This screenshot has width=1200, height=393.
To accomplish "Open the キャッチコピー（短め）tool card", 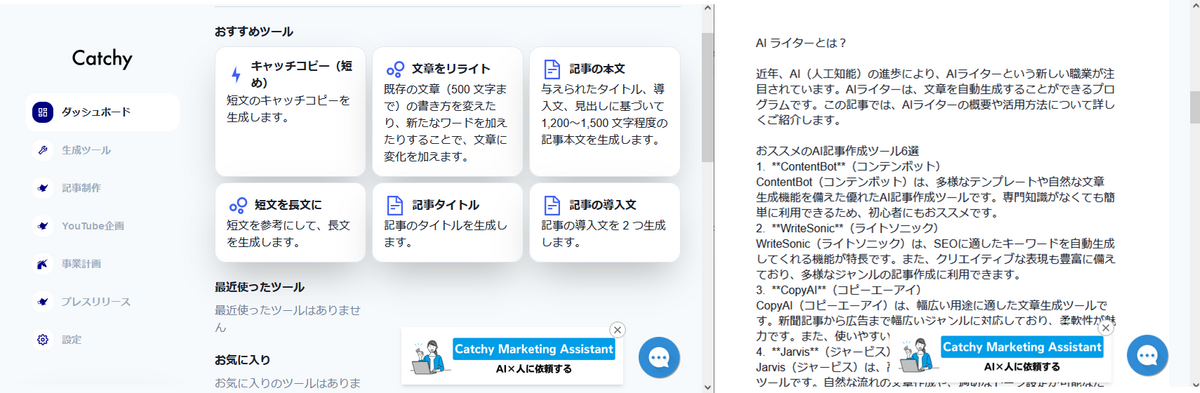I will pyautogui.click(x=289, y=111).
